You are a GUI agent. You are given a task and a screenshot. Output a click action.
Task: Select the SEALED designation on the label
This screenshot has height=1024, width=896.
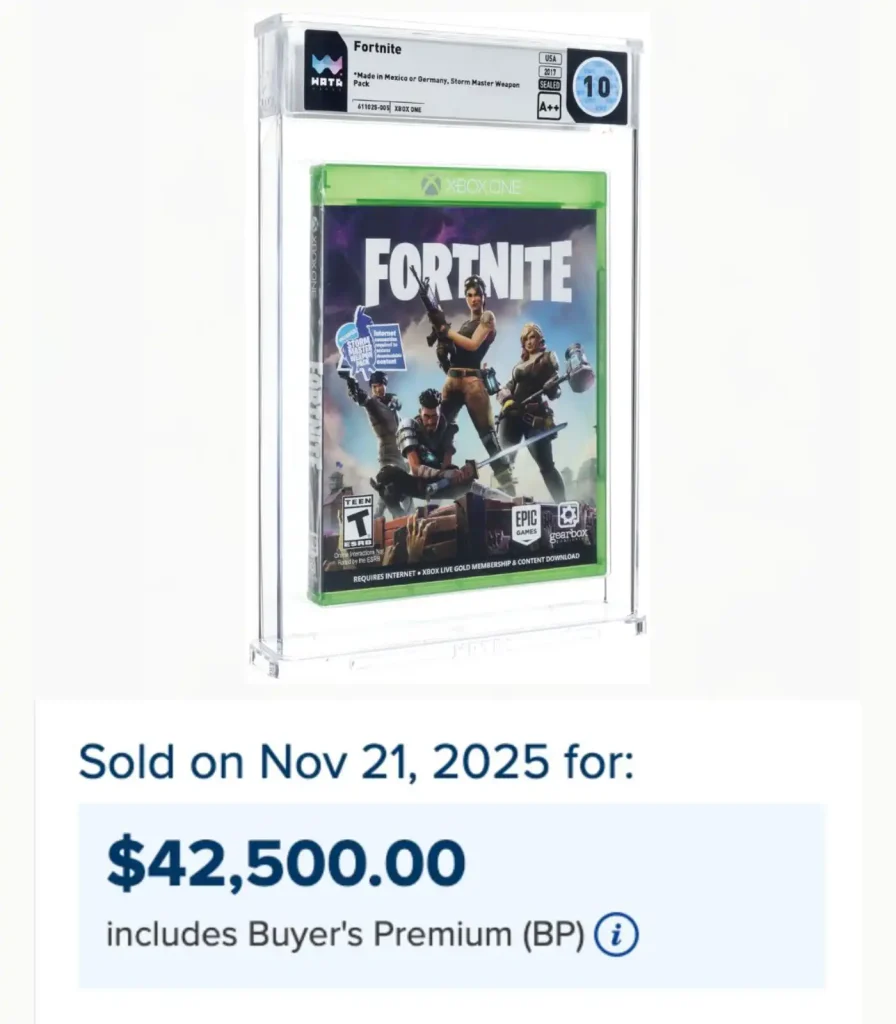(551, 83)
